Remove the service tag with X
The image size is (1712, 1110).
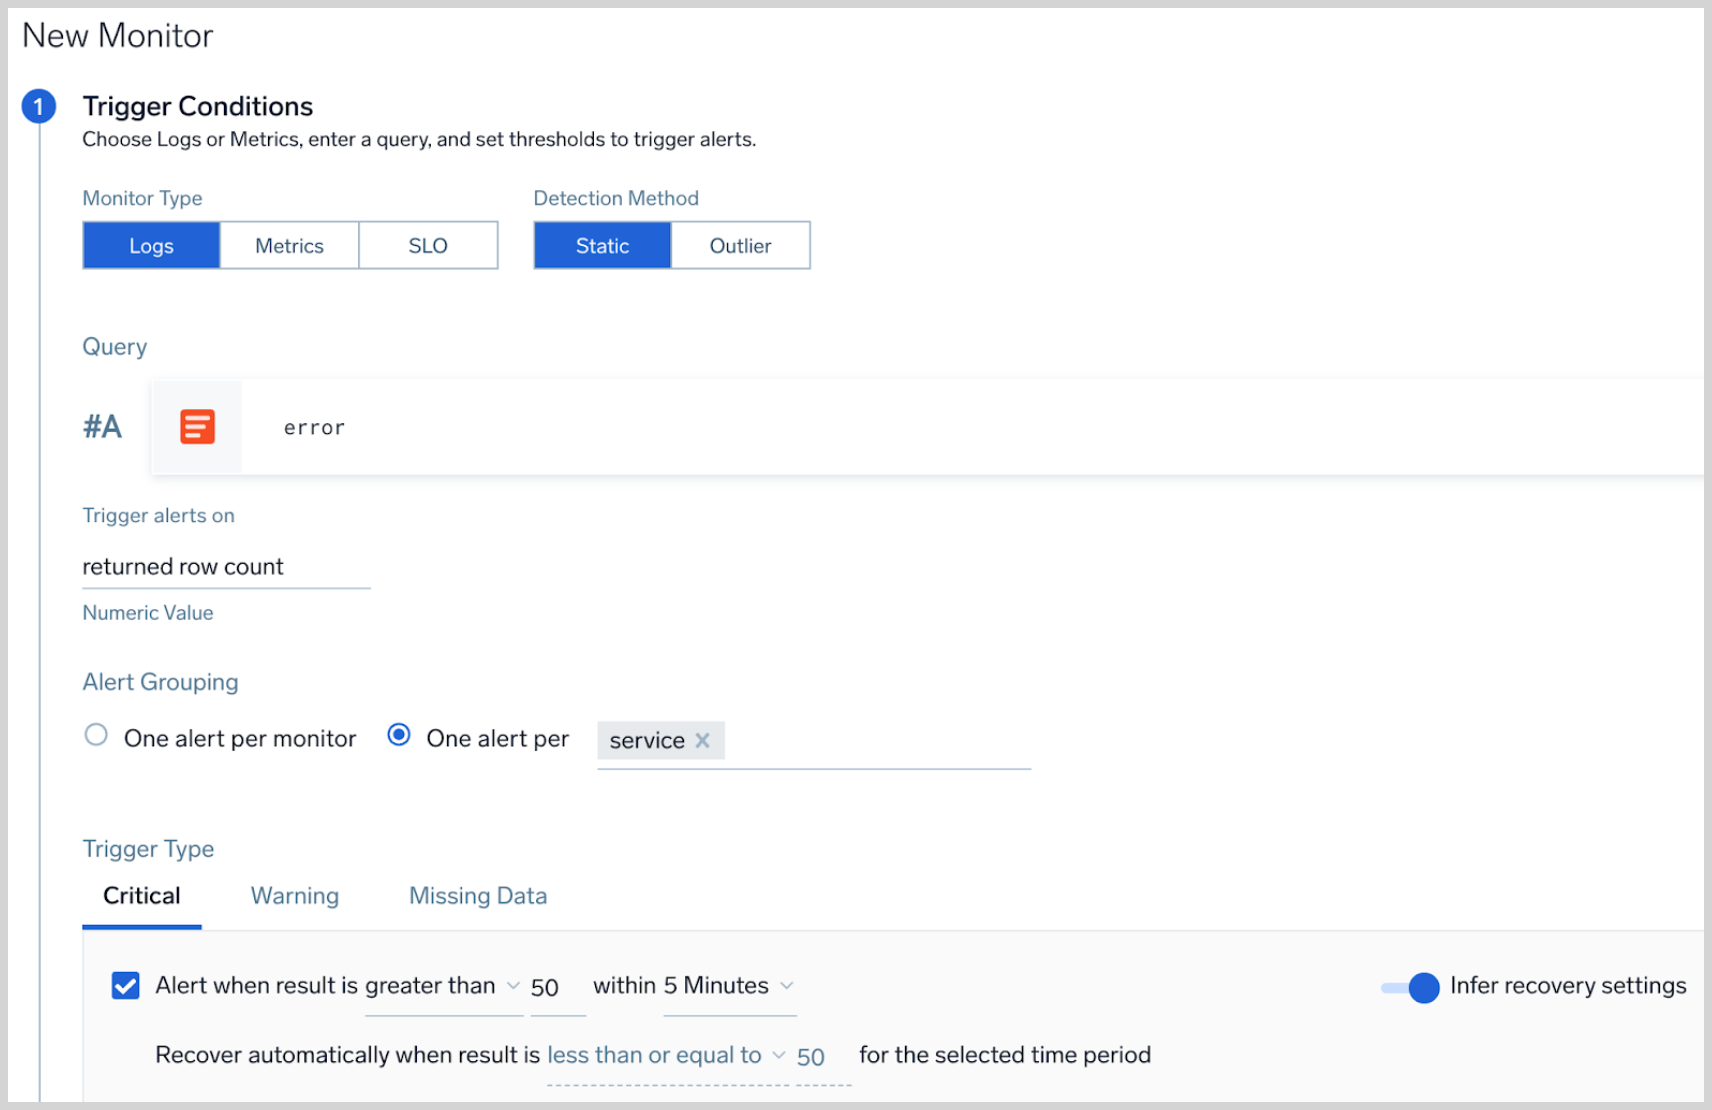[703, 740]
